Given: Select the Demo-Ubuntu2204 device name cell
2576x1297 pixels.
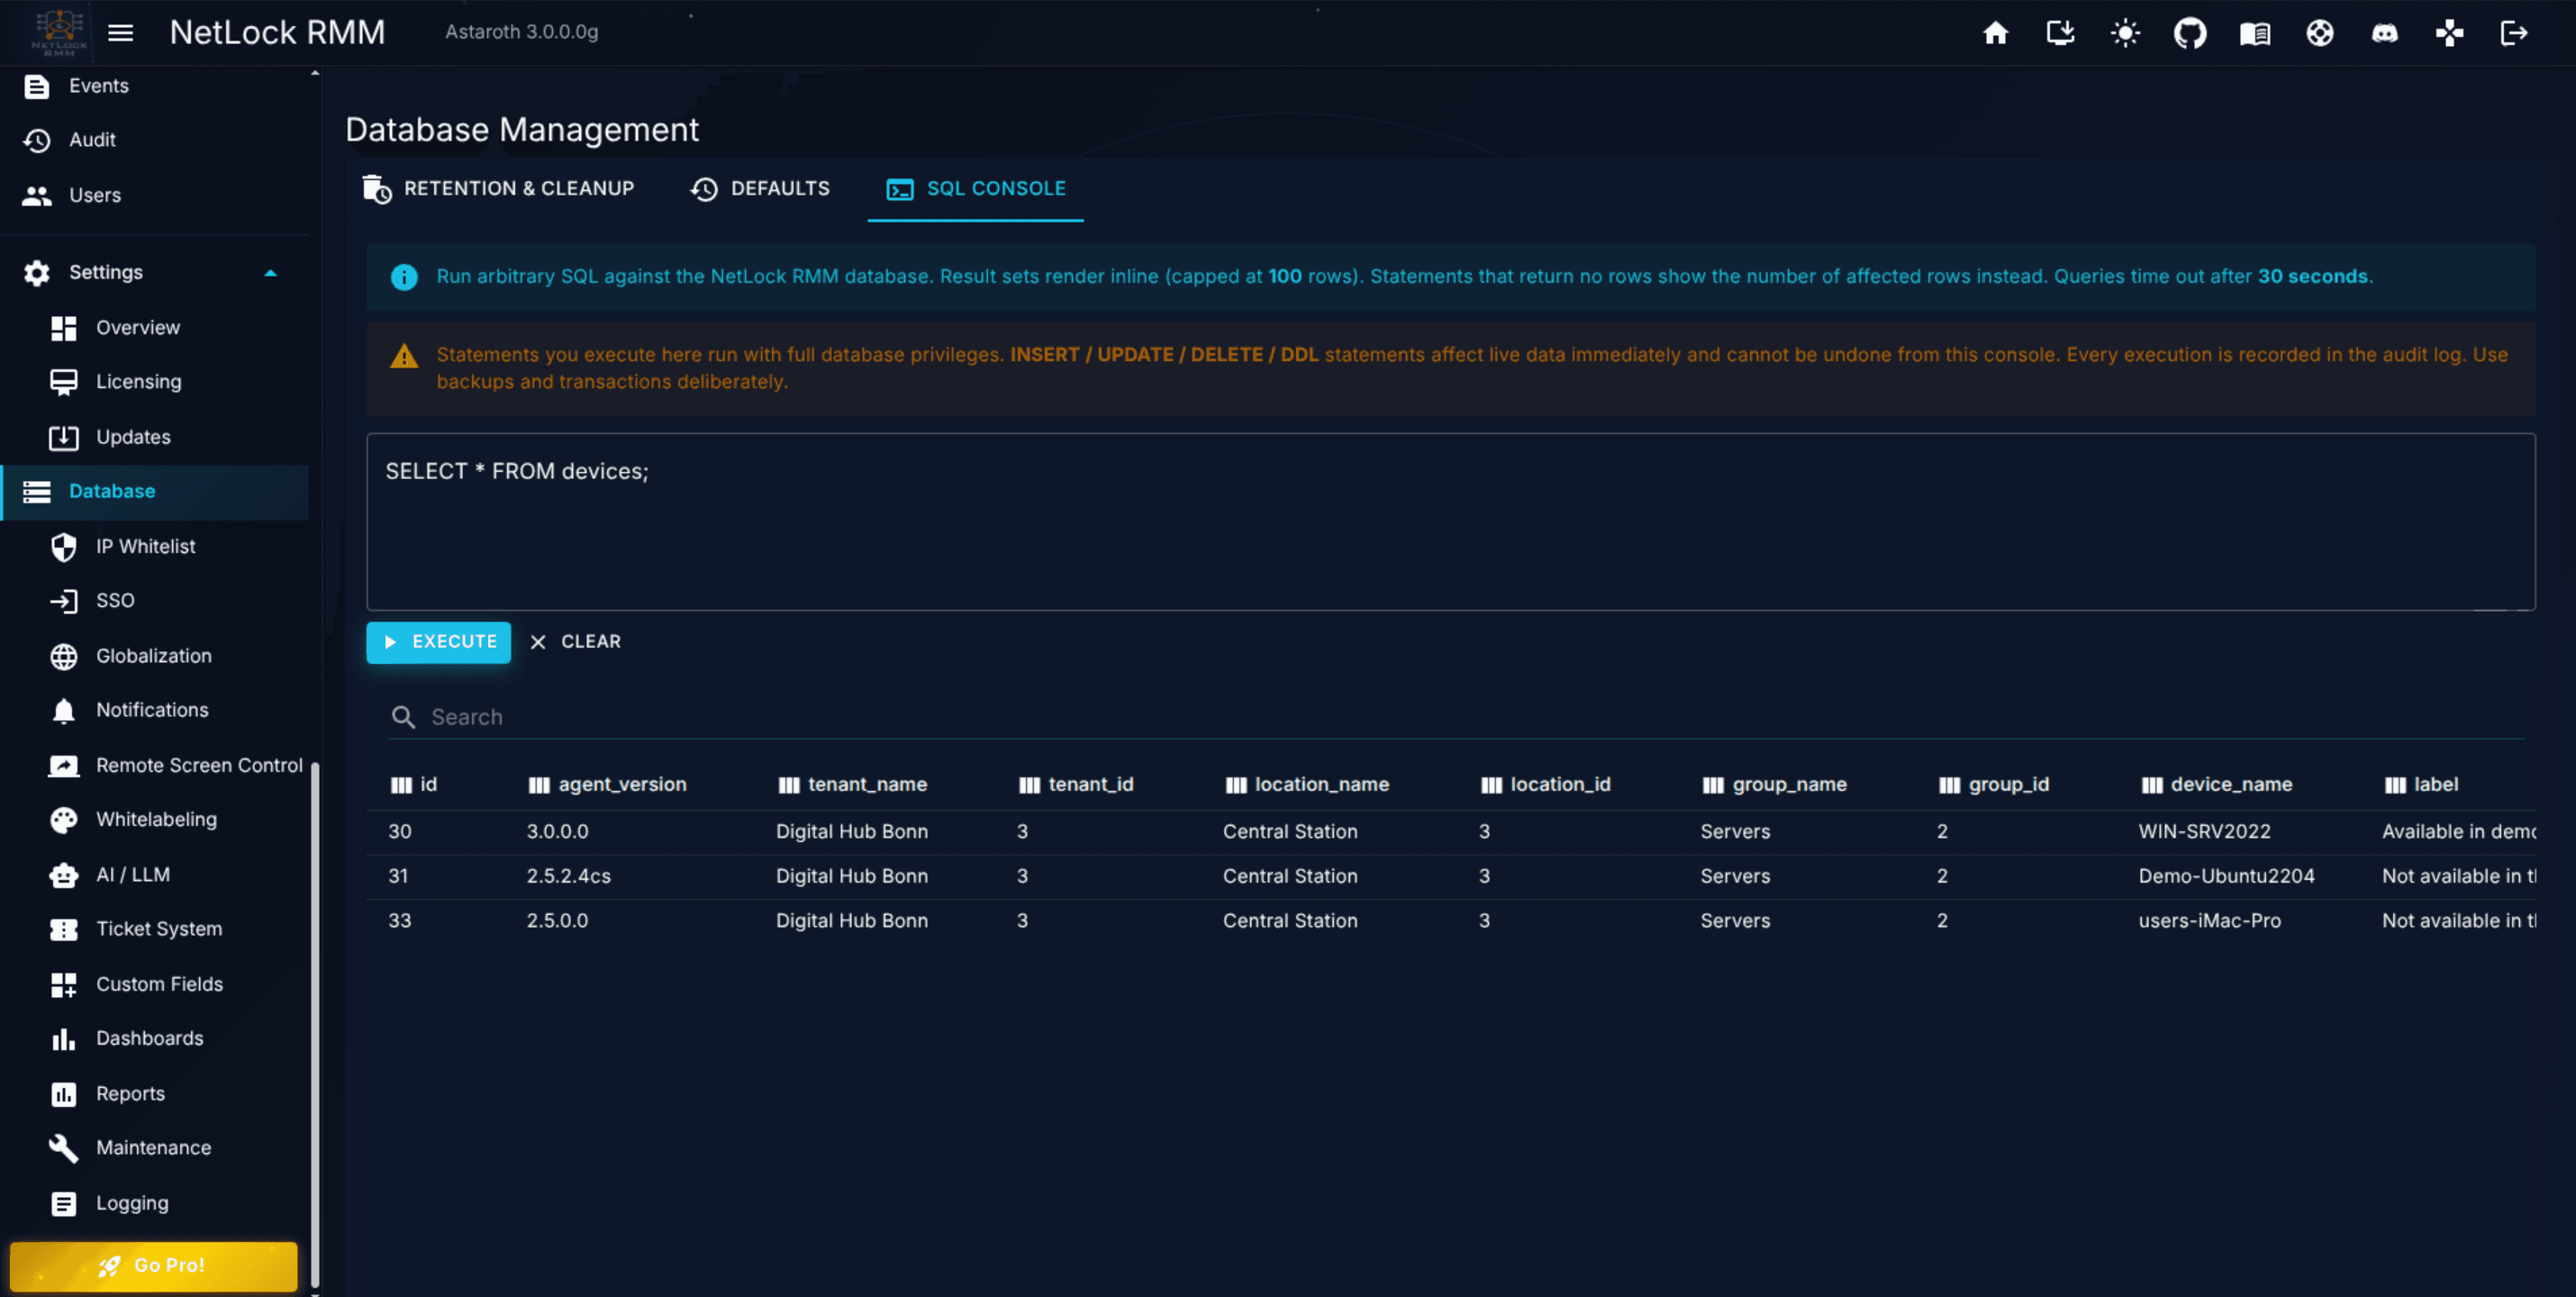Looking at the screenshot, I should (x=2226, y=877).
